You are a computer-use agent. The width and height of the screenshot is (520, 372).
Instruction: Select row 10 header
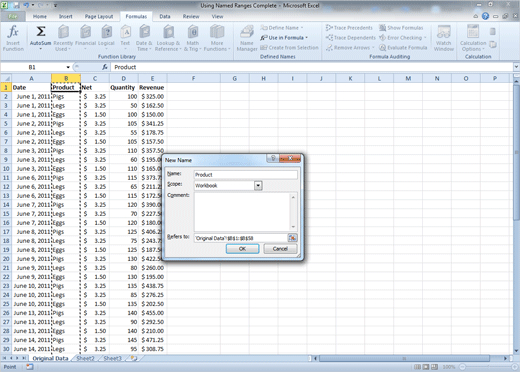6,169
